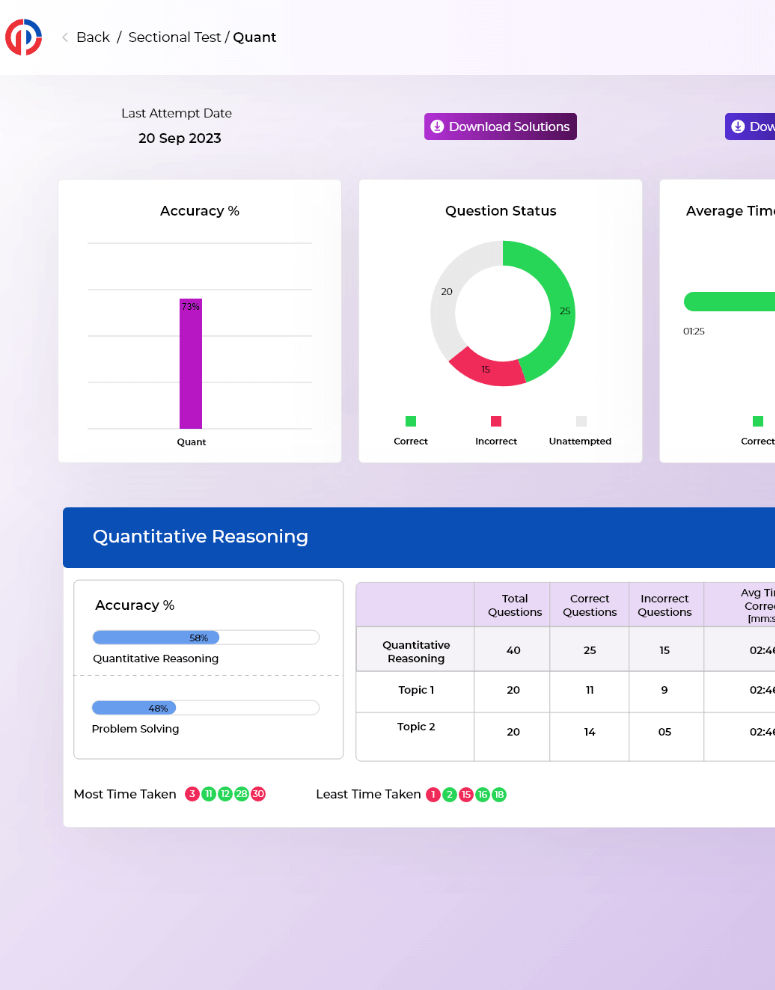
Task: Select the Quant breadcrumb item
Action: point(255,37)
